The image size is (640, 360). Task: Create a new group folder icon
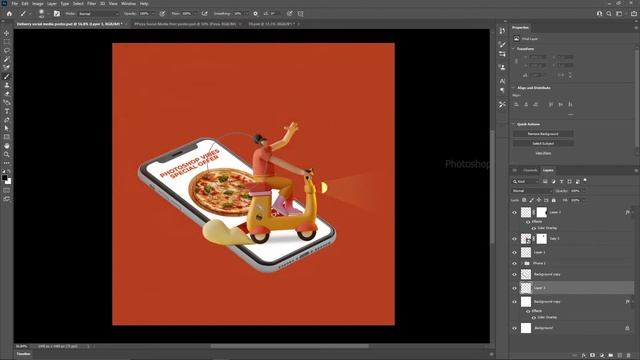coord(611,356)
